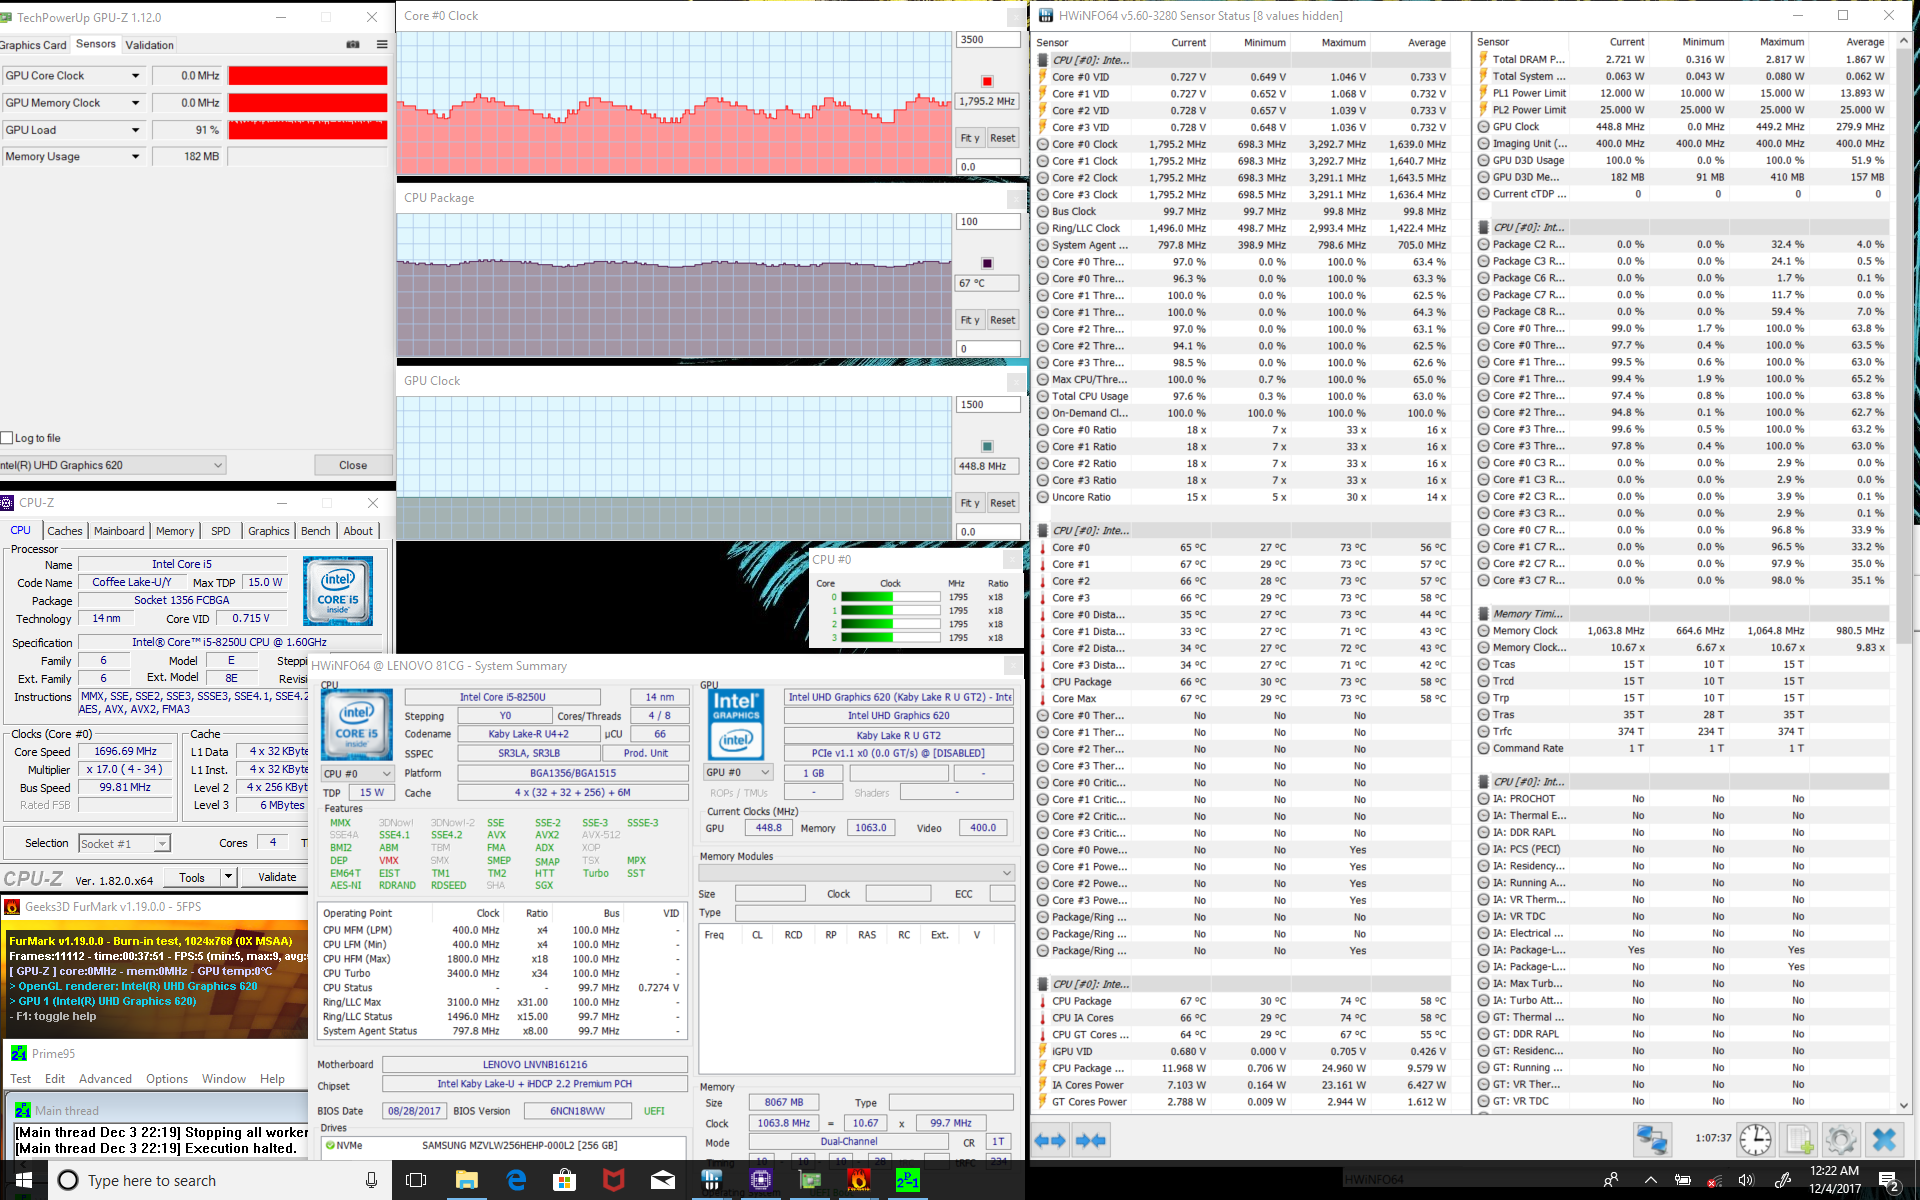Open HWiNFO remote network monitoring icon
The width and height of the screenshot is (1920, 1200).
pos(1652,1139)
